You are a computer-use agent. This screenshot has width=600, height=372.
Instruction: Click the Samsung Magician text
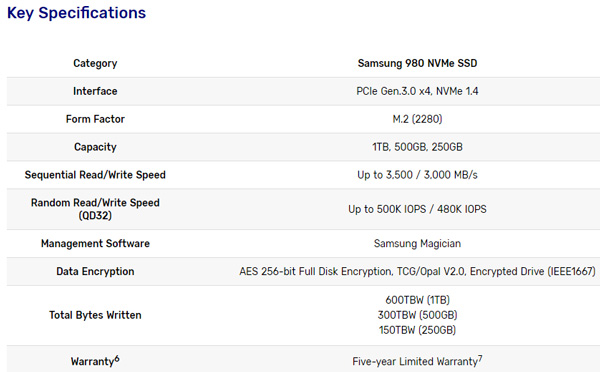coord(417,243)
